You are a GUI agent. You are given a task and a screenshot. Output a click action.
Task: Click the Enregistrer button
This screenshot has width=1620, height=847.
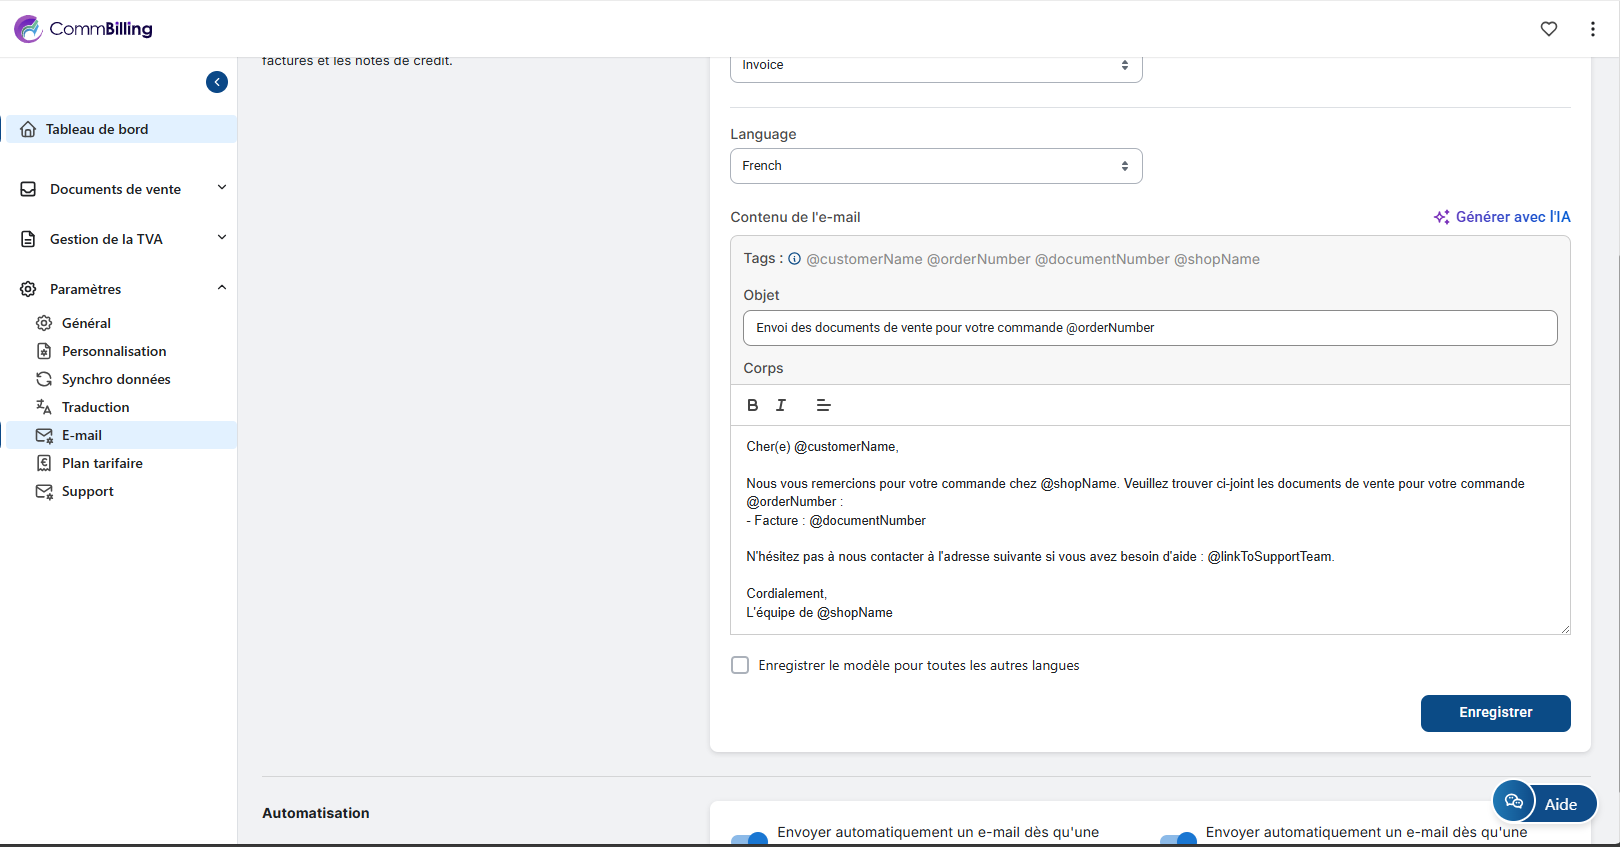(1495, 713)
